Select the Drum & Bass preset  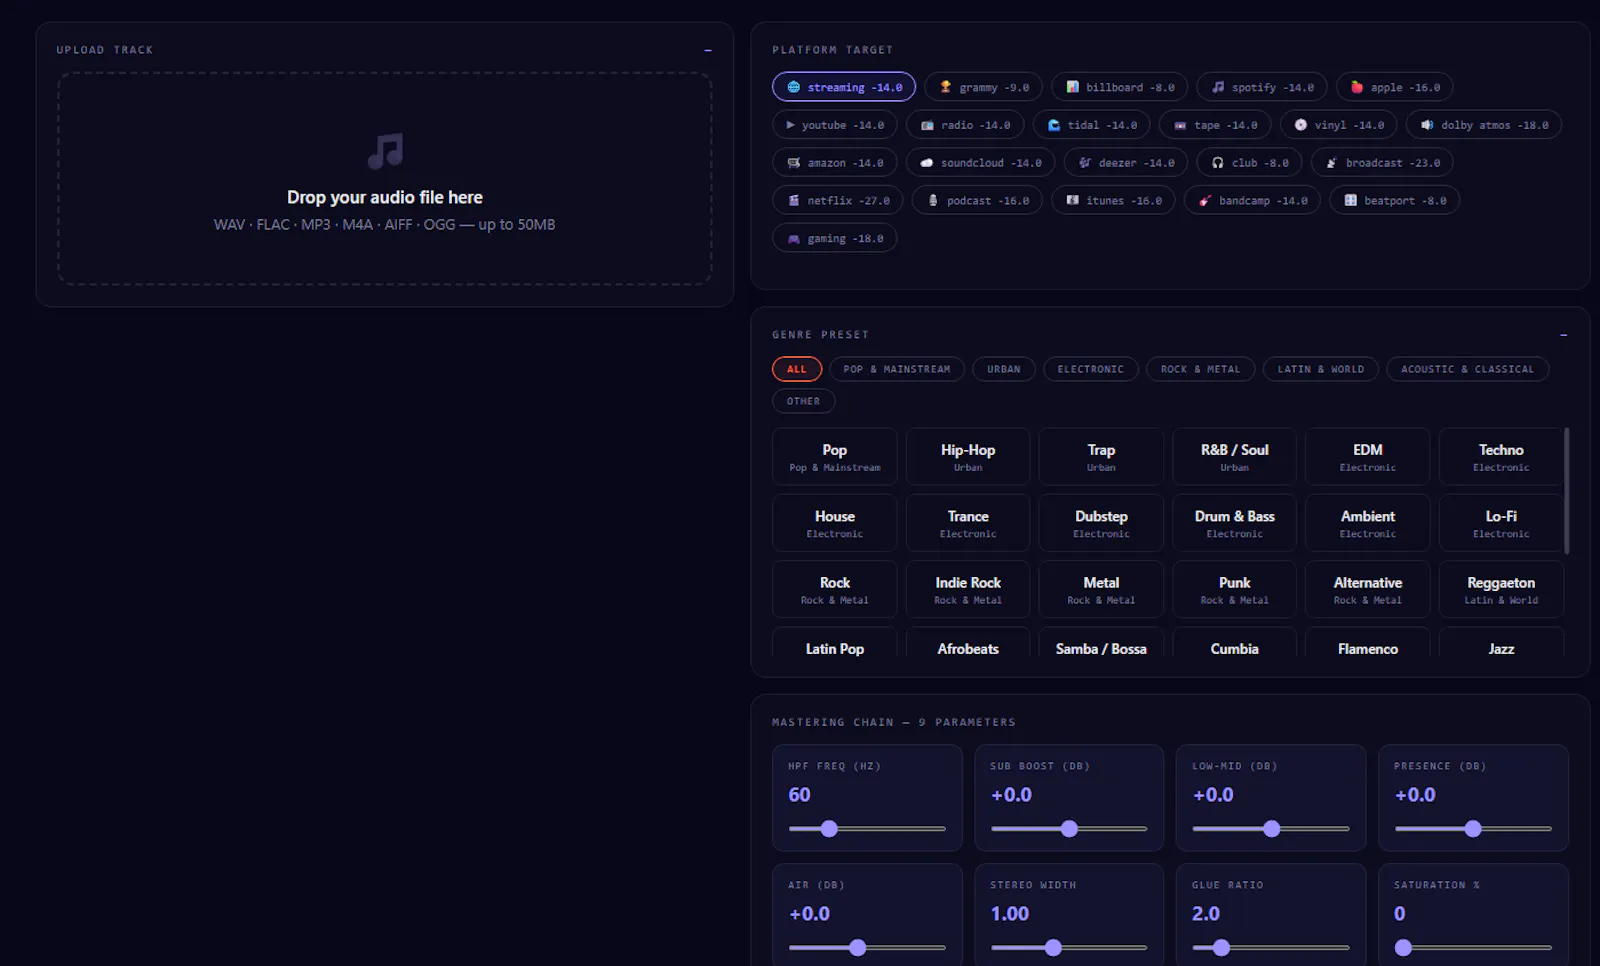(x=1235, y=523)
